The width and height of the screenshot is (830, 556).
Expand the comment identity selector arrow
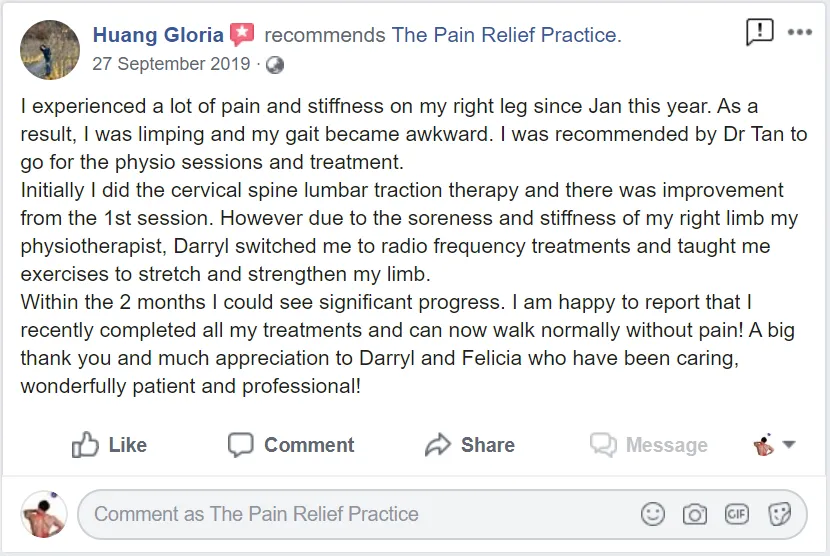pos(788,446)
